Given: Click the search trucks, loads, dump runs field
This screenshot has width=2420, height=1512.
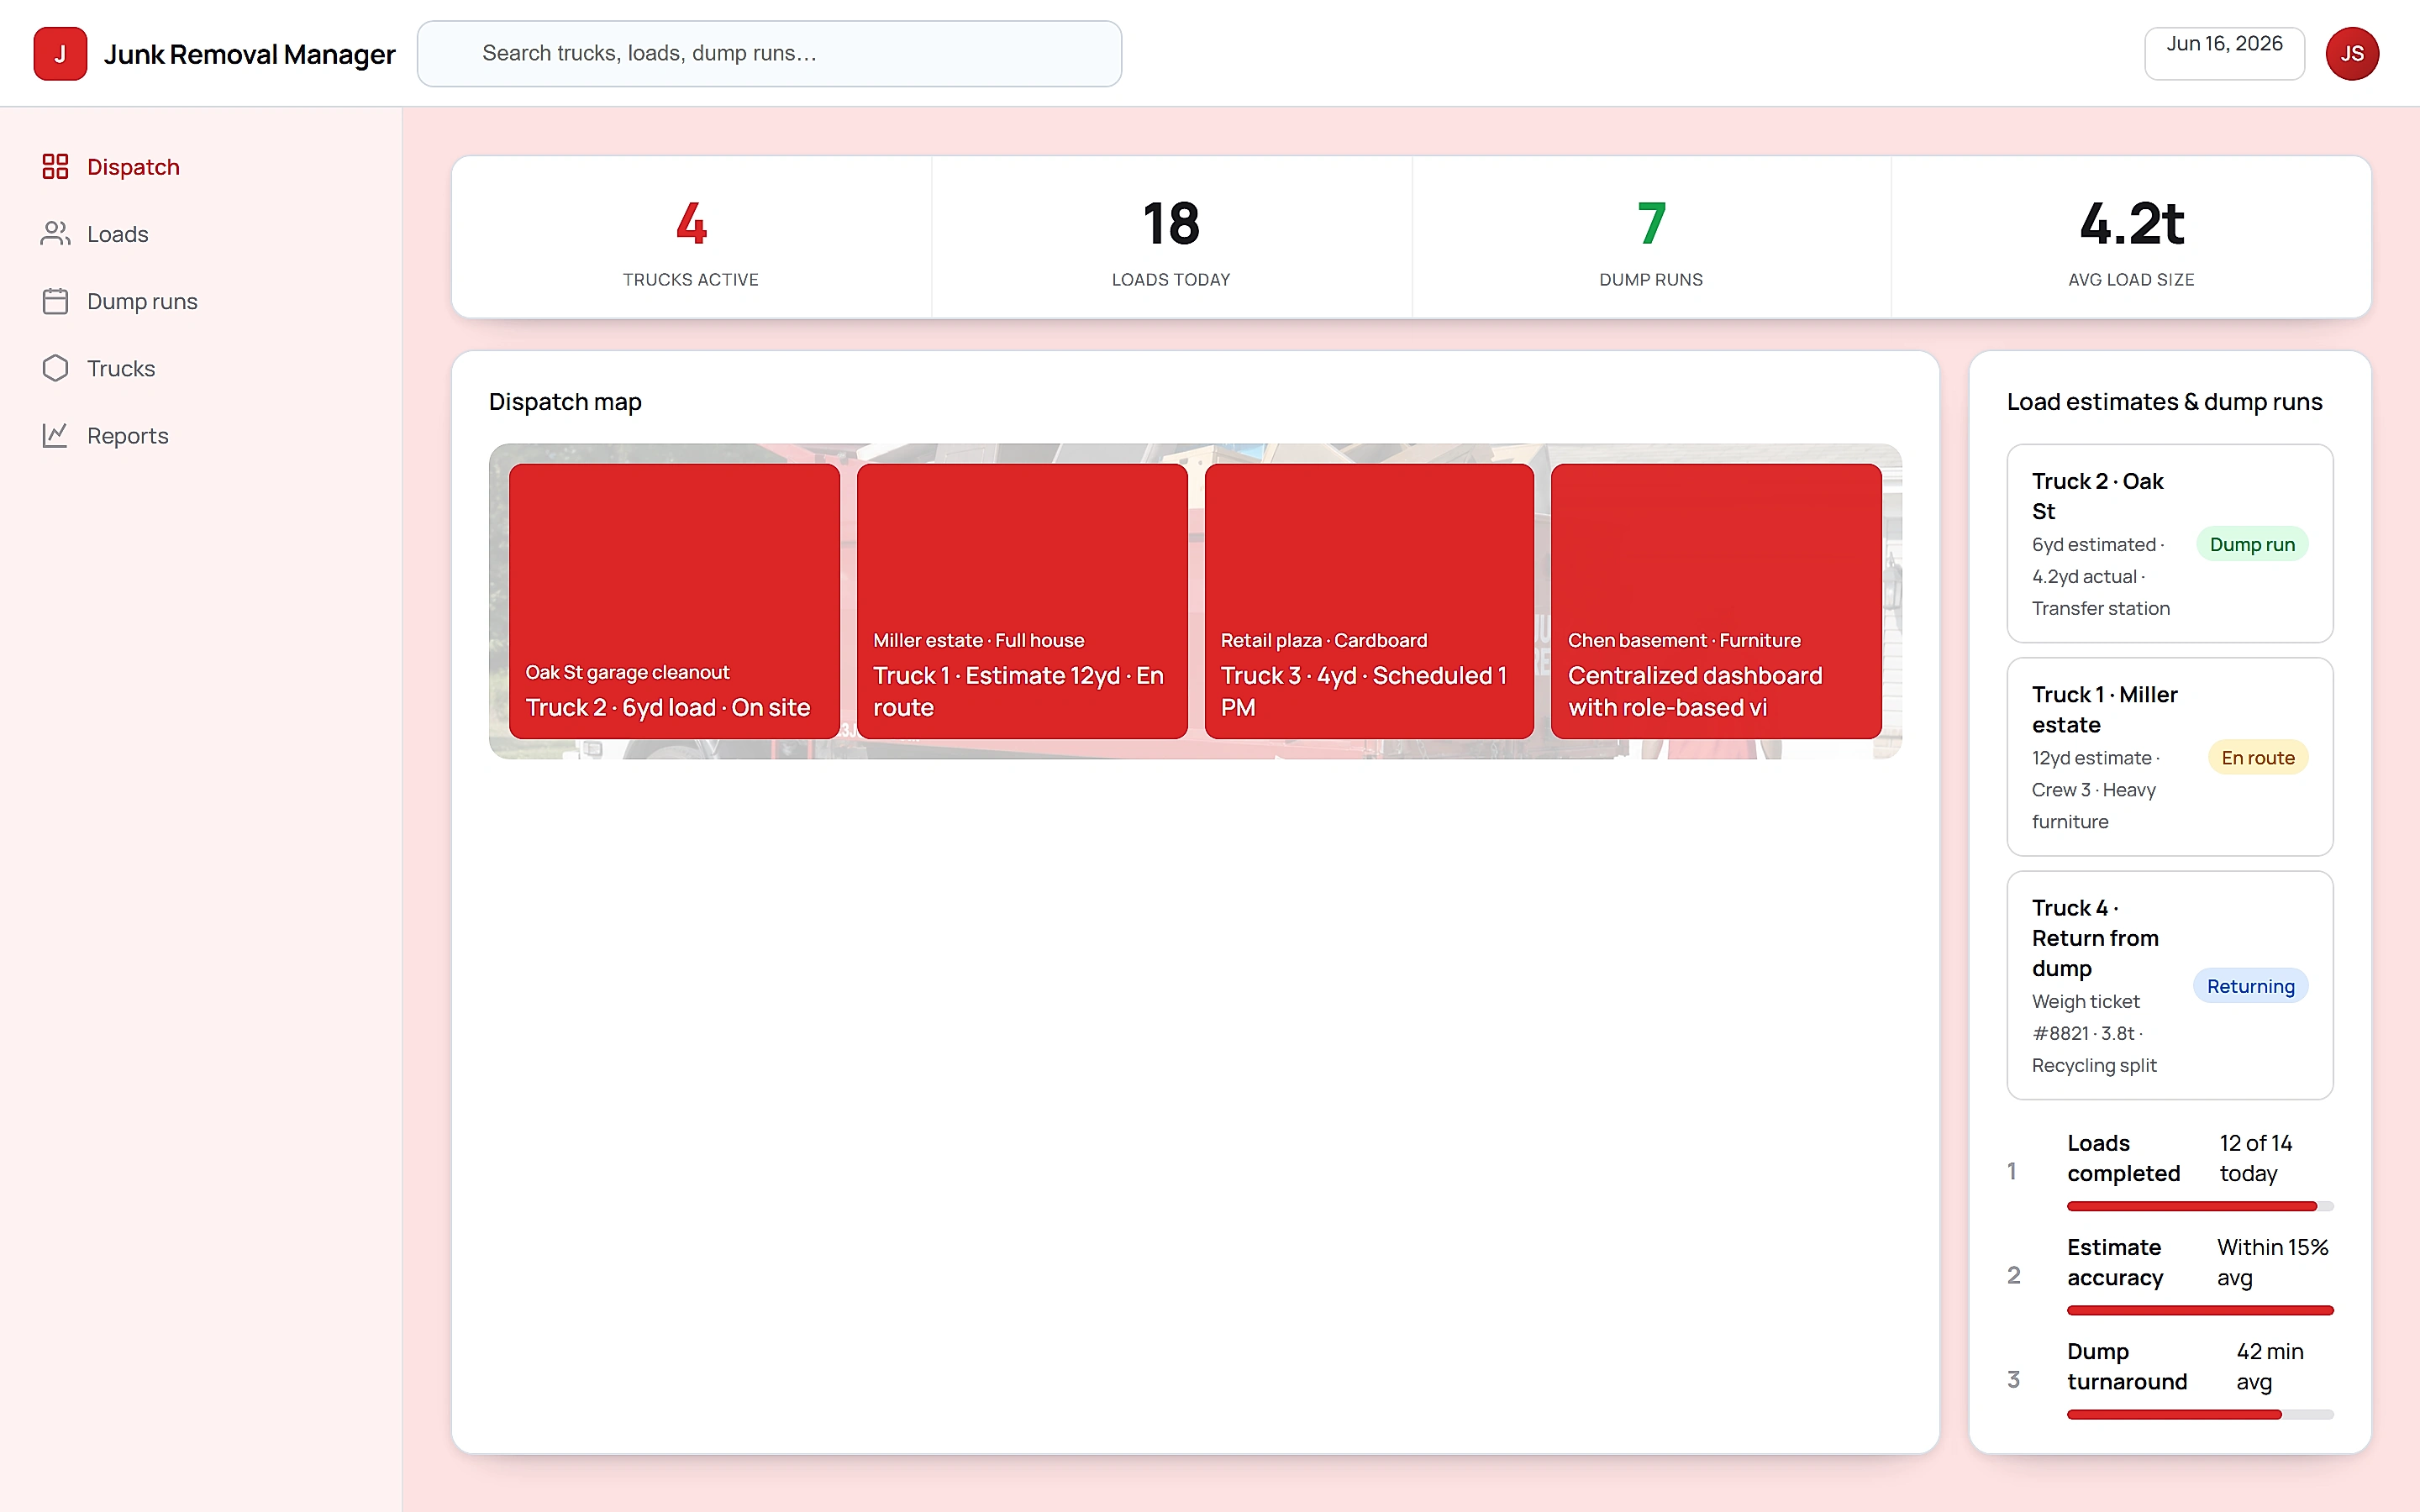Looking at the screenshot, I should click(x=769, y=54).
